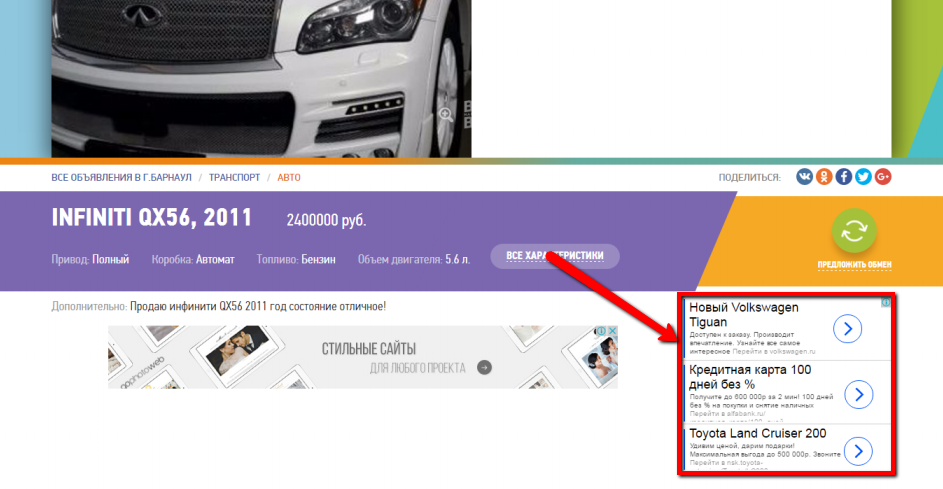
Task: Click info icon on right ad block
Action: [885, 303]
